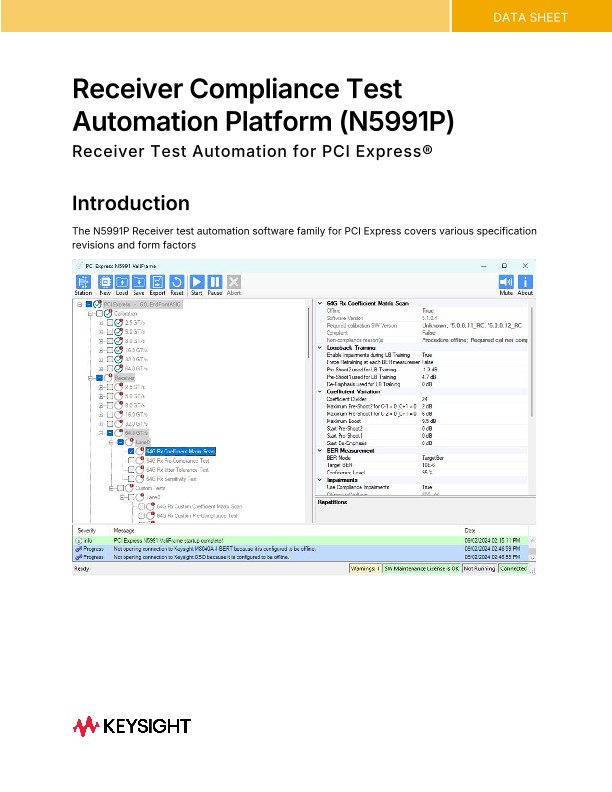Click the SW Maintenance License is OK status
612x792 pixels.
pos(422,569)
